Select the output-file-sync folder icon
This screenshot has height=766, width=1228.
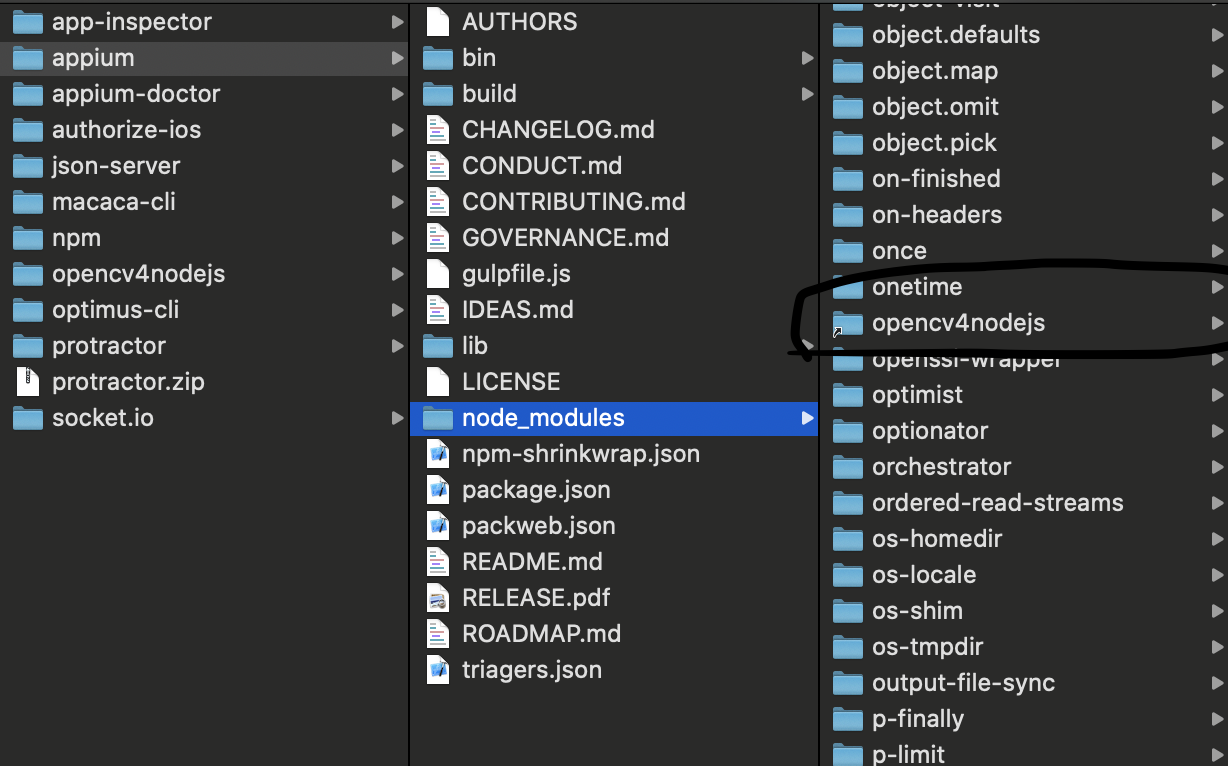(848, 683)
